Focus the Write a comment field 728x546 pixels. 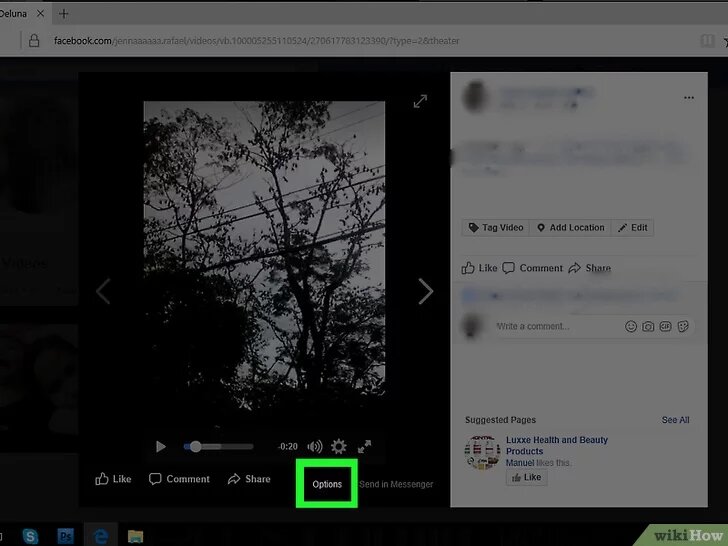555,326
